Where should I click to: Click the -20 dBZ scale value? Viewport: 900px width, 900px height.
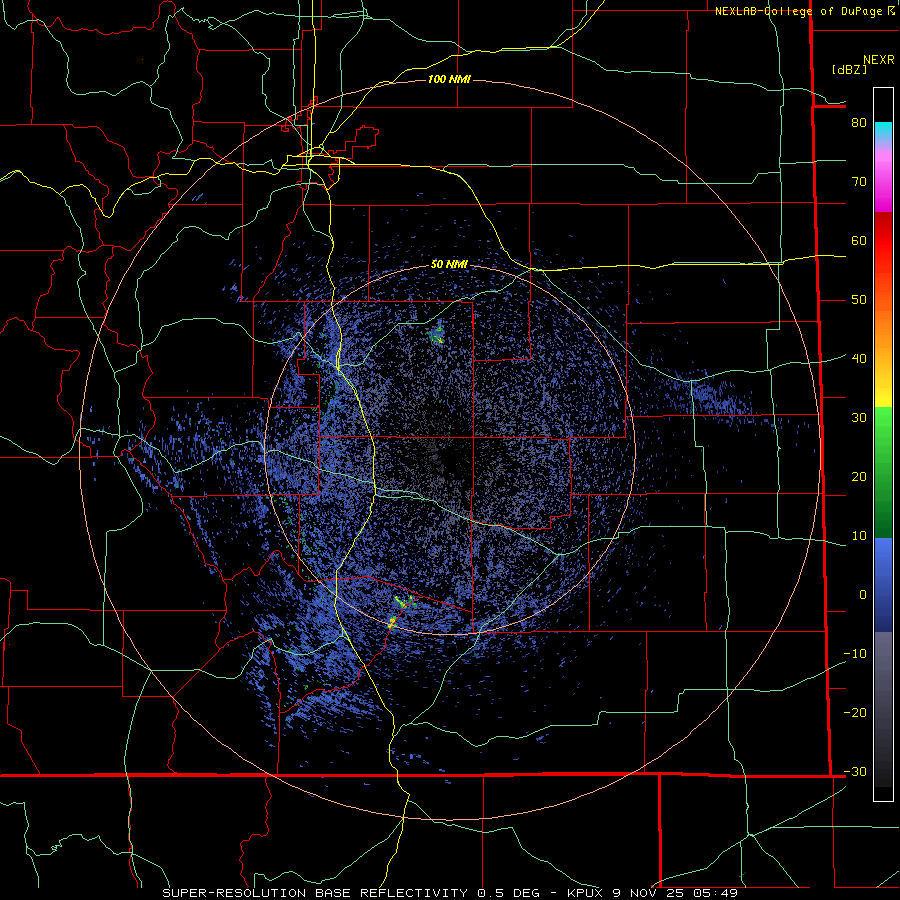(x=855, y=713)
